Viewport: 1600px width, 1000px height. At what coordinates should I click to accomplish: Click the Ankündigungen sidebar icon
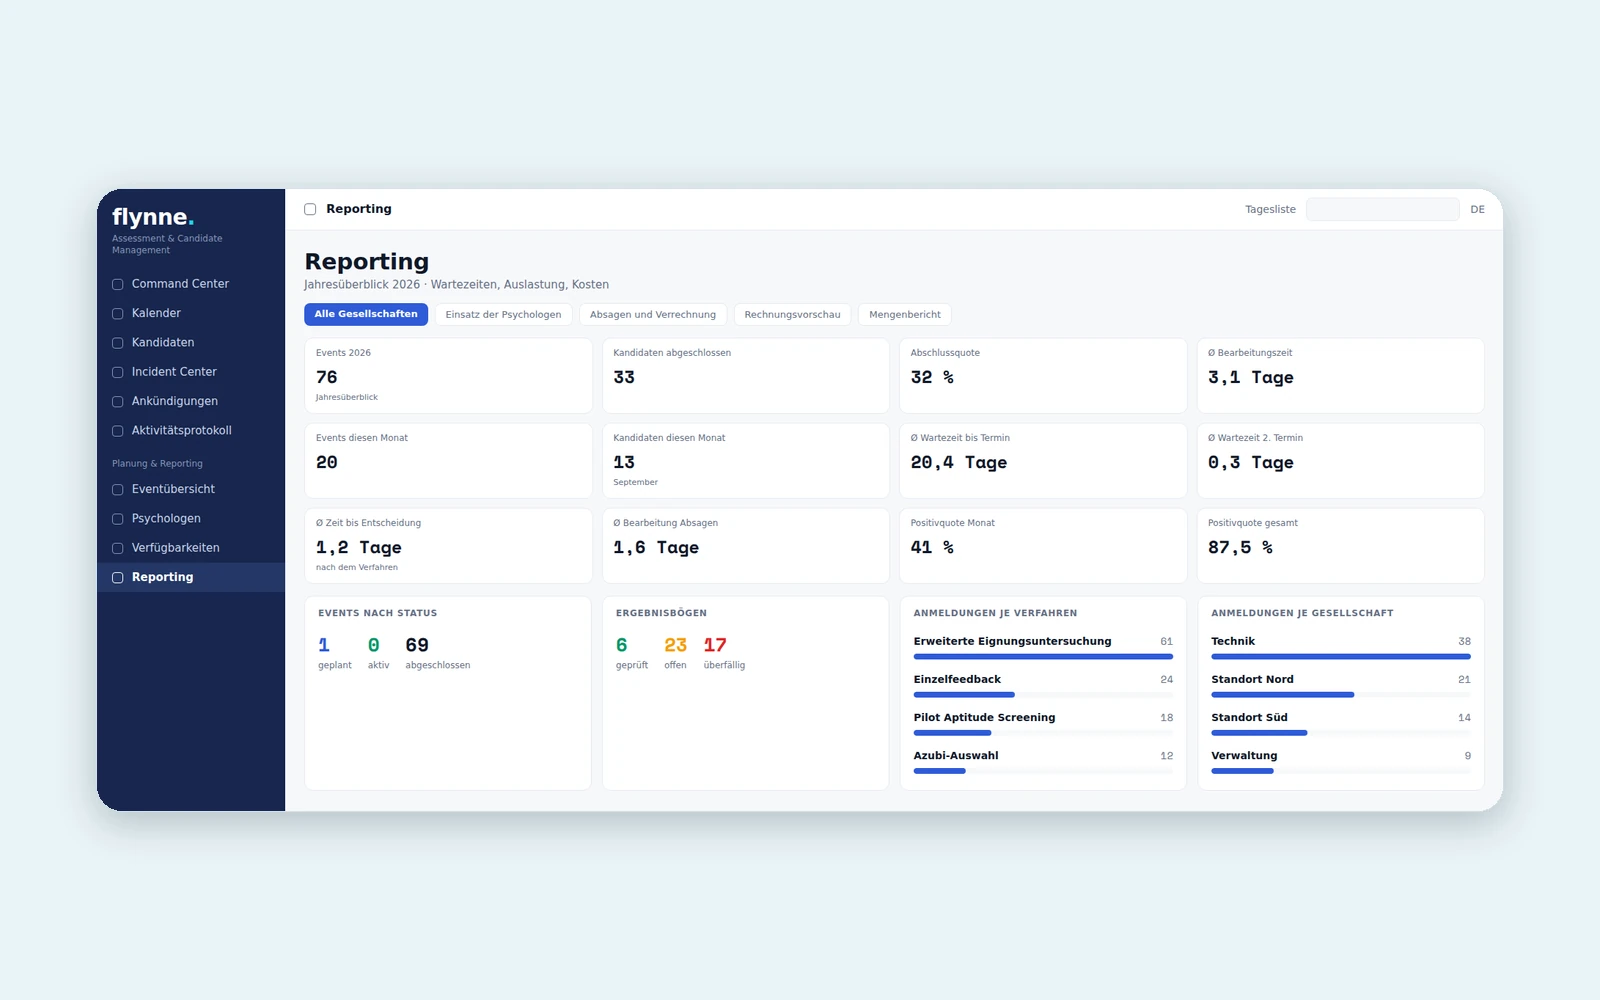coord(117,401)
